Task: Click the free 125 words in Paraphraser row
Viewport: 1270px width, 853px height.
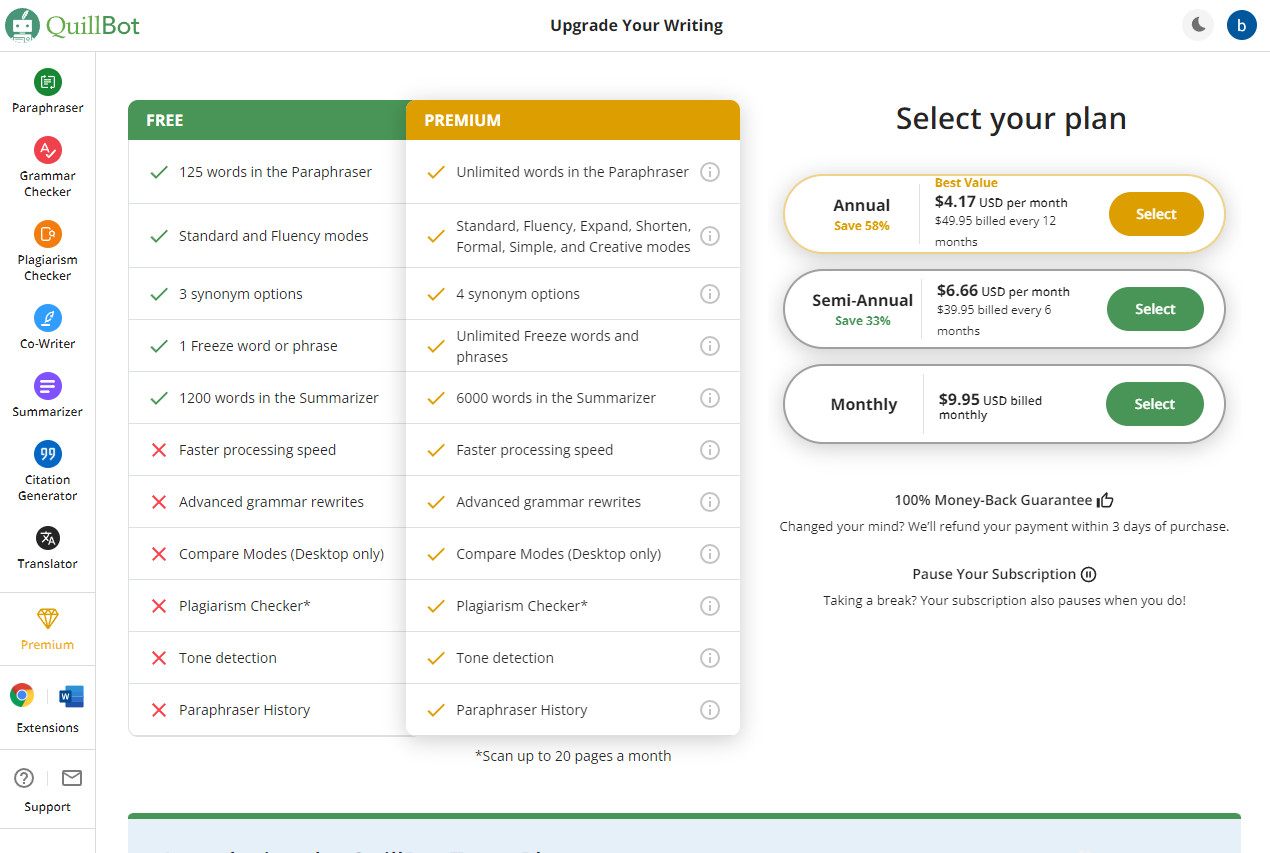Action: (x=267, y=172)
